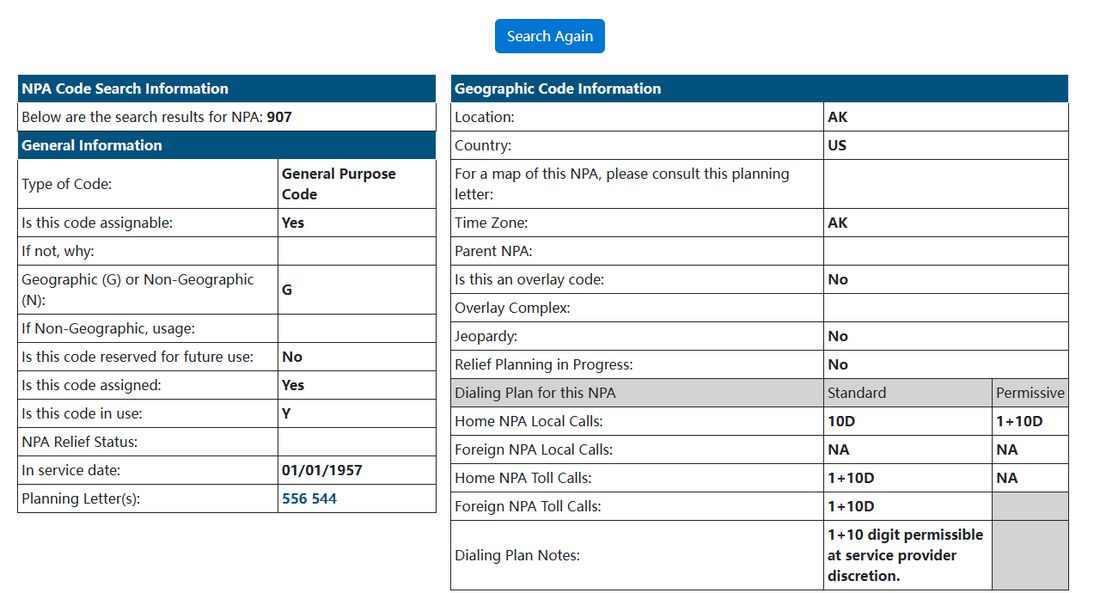
Task: Click the 'General Purpose Code' value
Action: pyautogui.click(x=339, y=184)
